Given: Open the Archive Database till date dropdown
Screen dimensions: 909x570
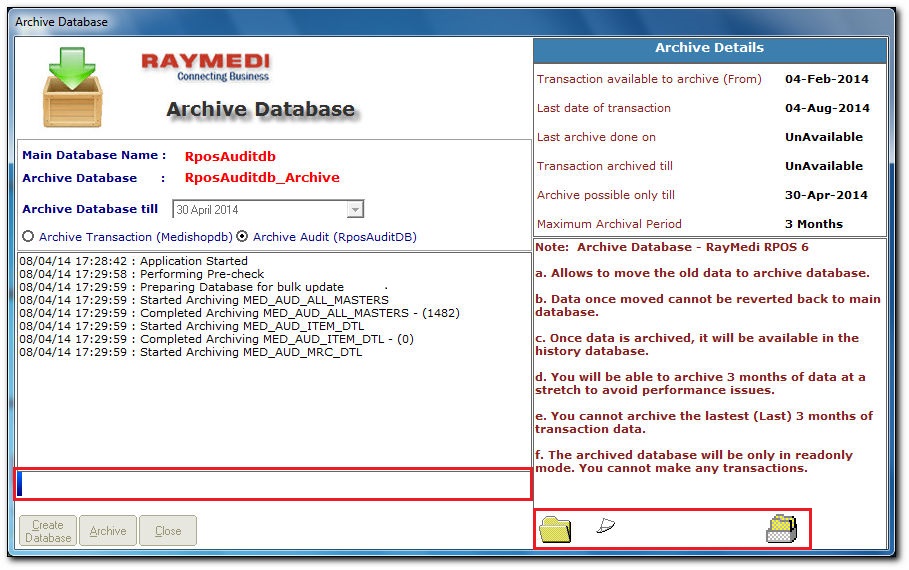Looking at the screenshot, I should click(355, 209).
